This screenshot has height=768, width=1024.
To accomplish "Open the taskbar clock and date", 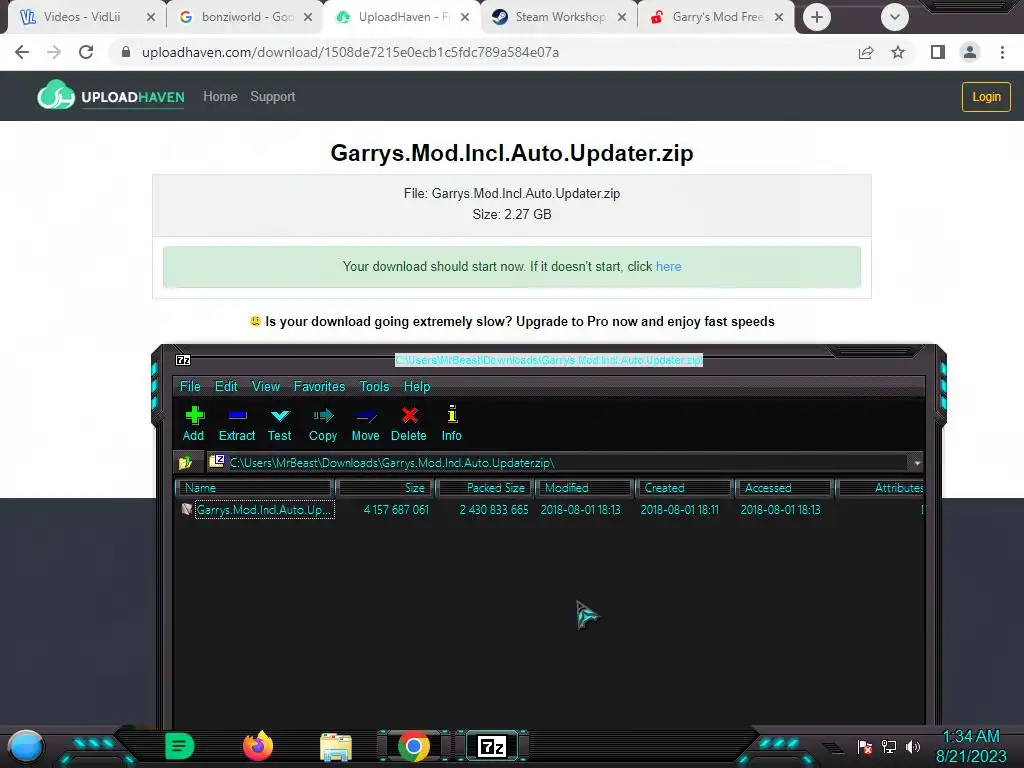I will coord(971,746).
